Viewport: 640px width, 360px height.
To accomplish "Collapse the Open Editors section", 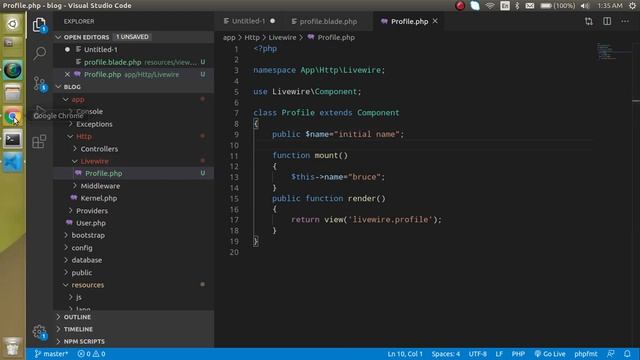I will point(133,37).
